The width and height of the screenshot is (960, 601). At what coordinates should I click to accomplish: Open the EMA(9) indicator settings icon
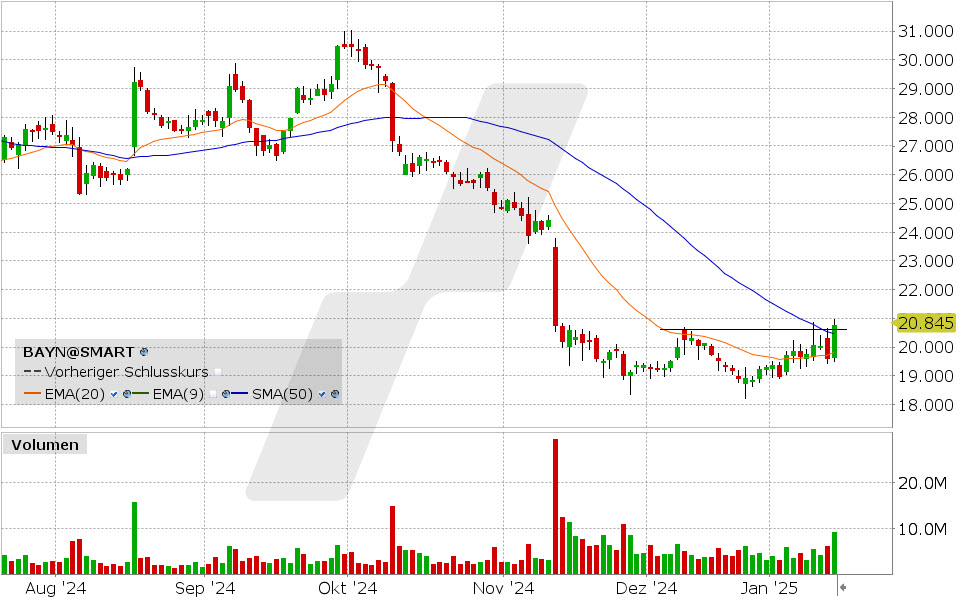point(226,394)
